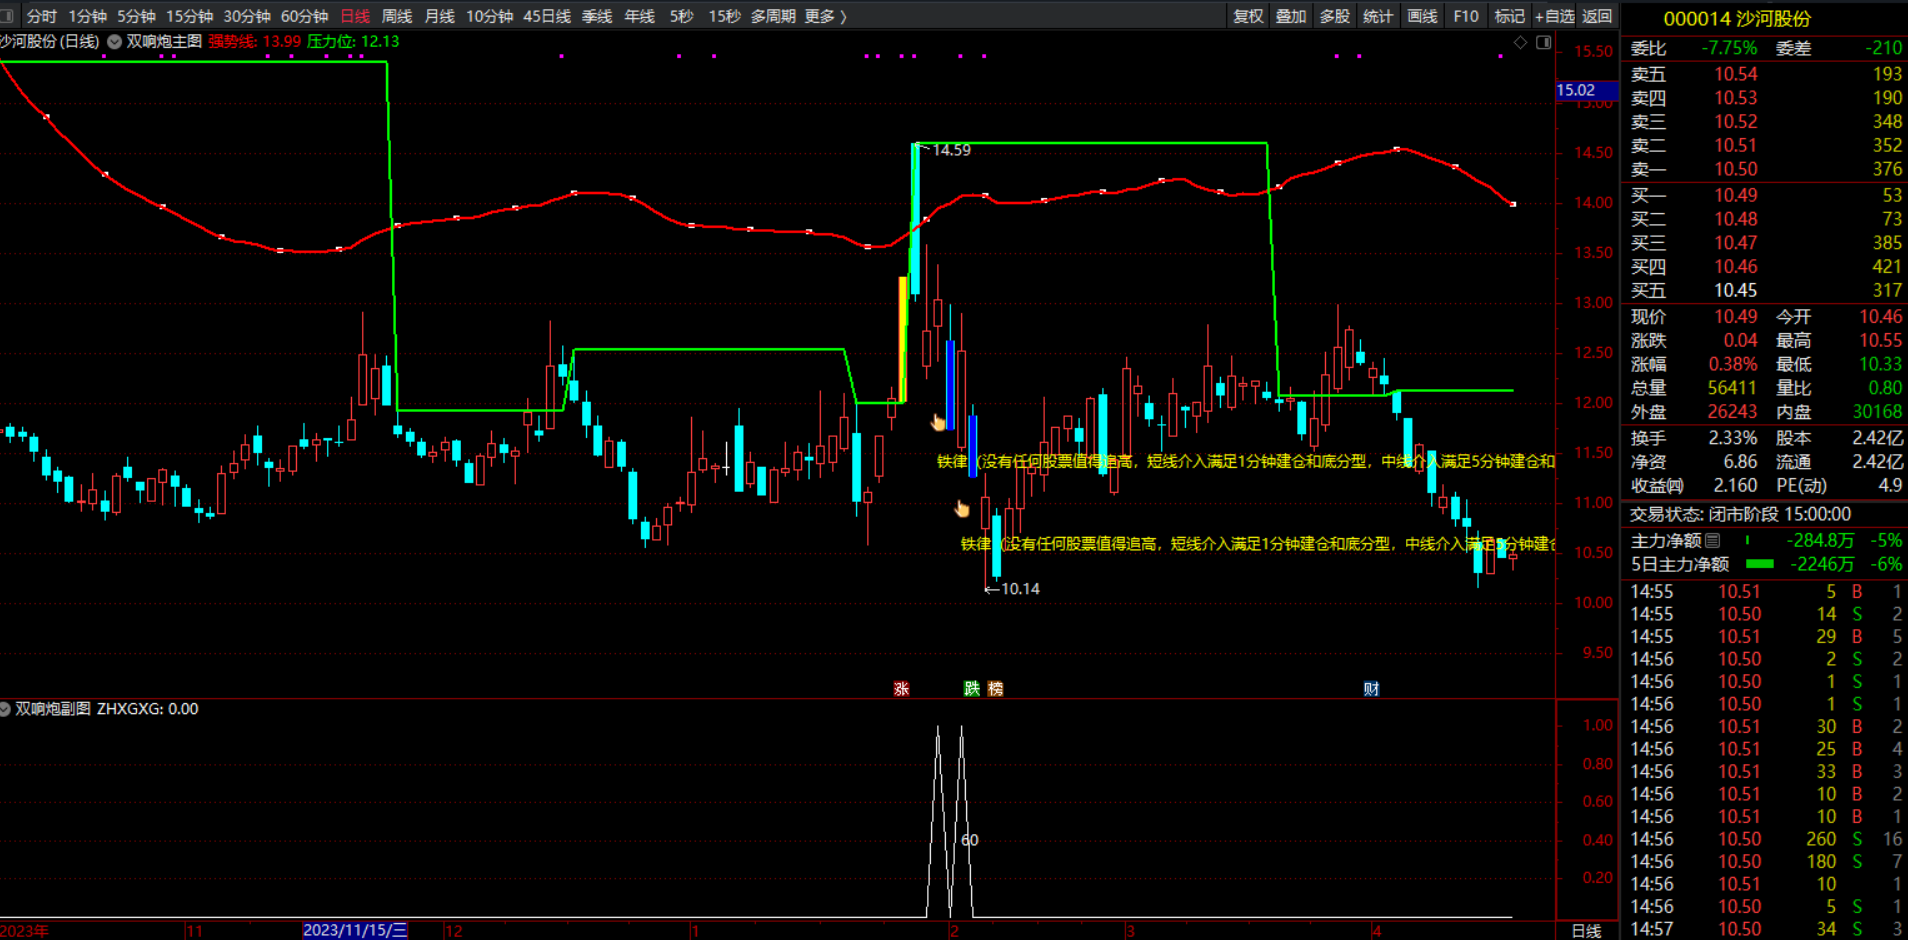Click the 画线 draw line button
Image resolution: width=1908 pixels, height=940 pixels.
coord(1422,16)
